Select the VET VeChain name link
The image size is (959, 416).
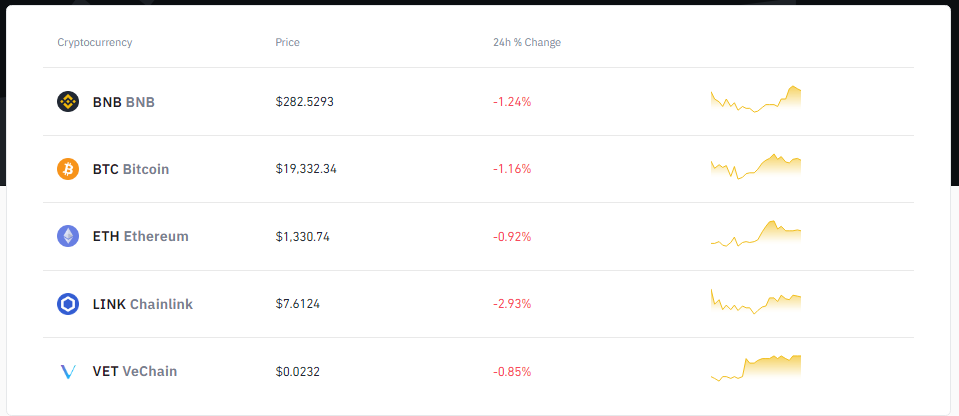[x=135, y=371]
